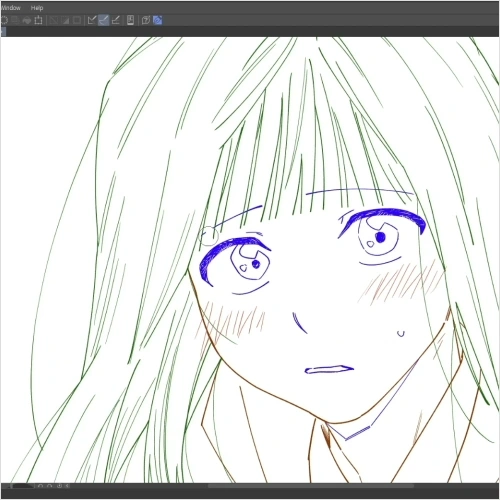500x500 pixels.
Task: Open the Window menu
Action: (11, 8)
